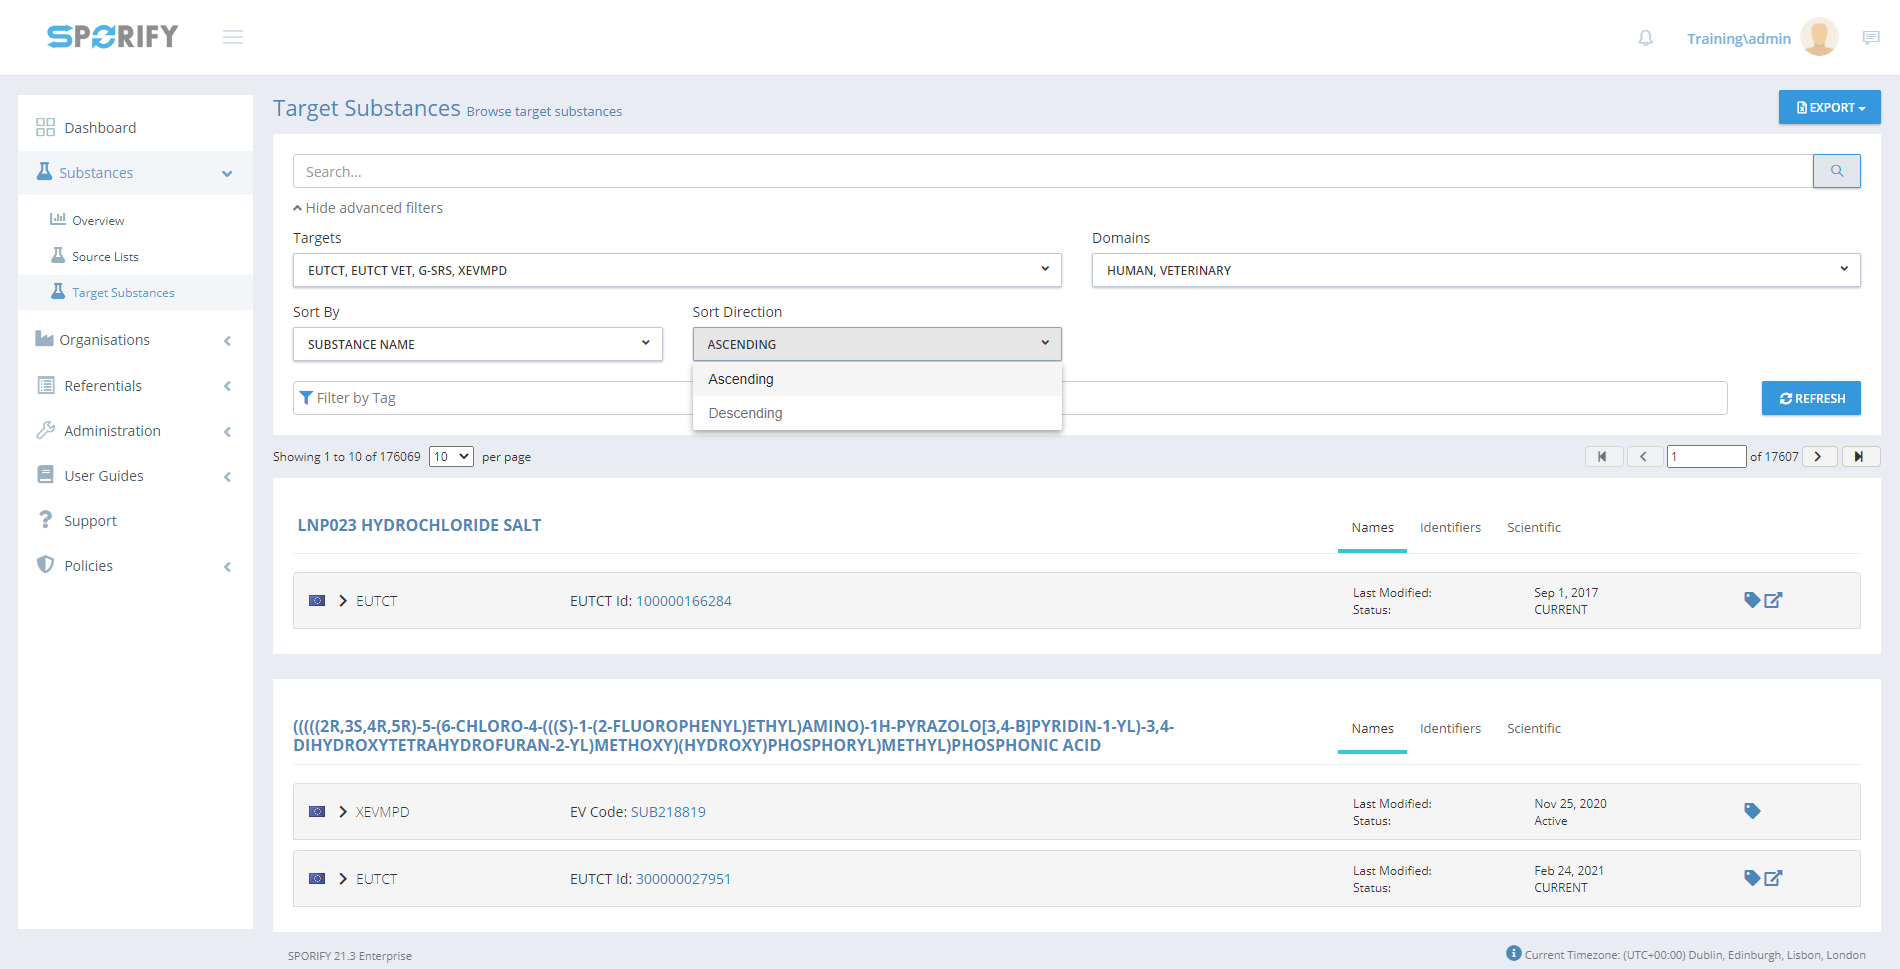Image resolution: width=1900 pixels, height=969 pixels.
Task: Select Descending sort direction option
Action: [x=746, y=413]
